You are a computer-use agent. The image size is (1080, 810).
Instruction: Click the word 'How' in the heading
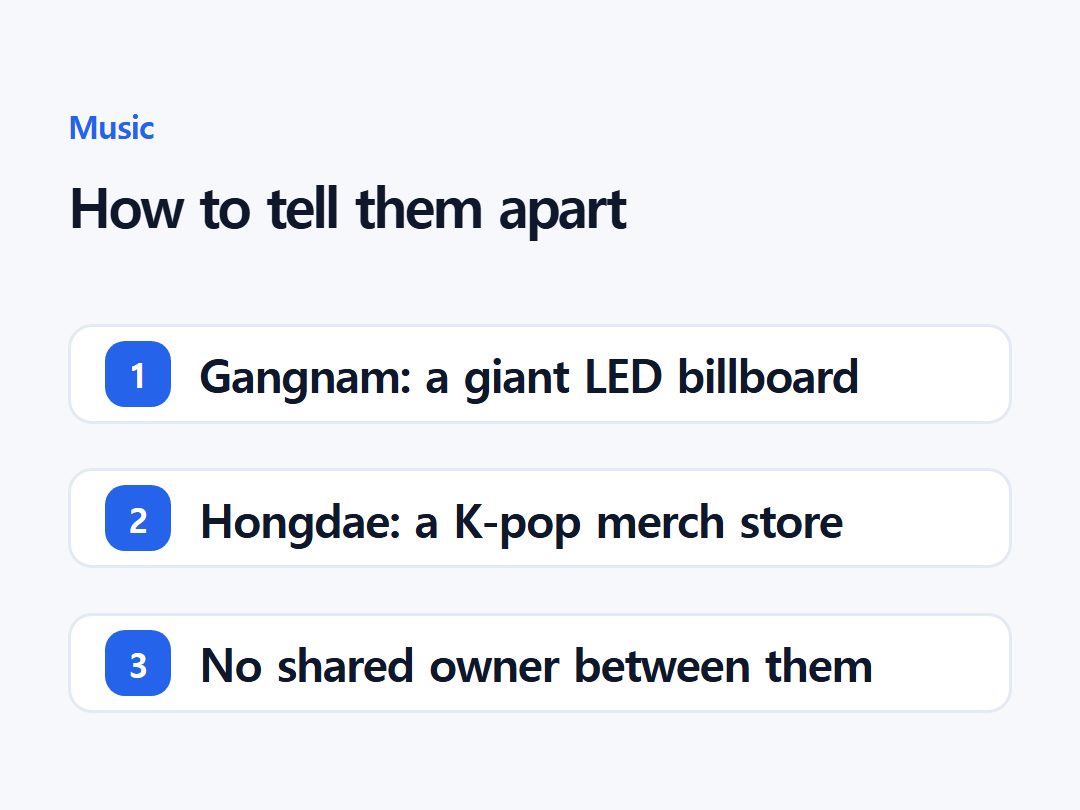127,209
